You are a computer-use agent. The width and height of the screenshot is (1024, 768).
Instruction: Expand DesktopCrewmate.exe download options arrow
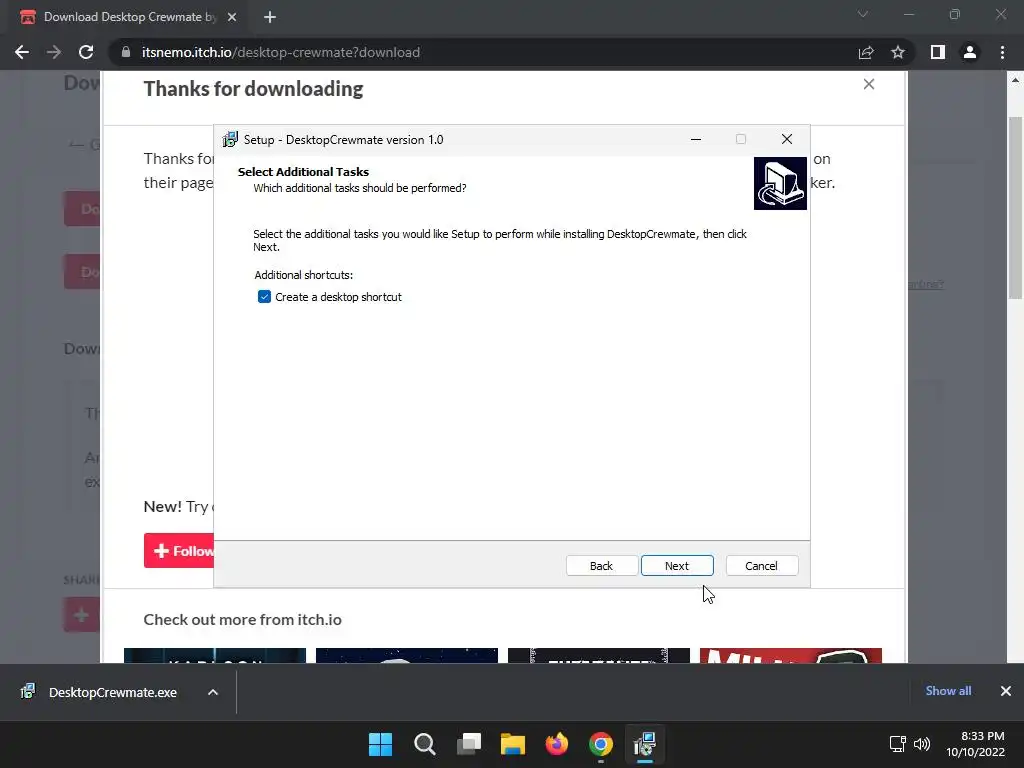tap(213, 692)
